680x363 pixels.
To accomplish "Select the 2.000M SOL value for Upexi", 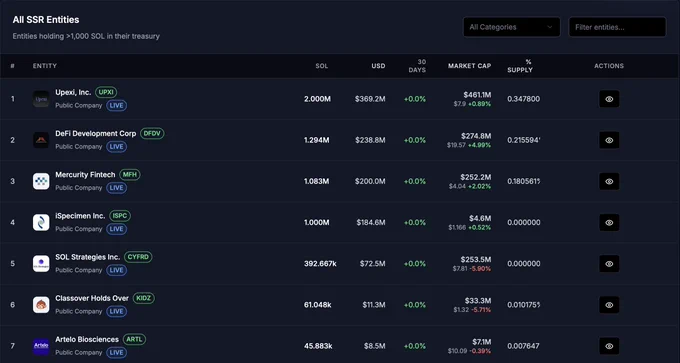I will tap(317, 99).
